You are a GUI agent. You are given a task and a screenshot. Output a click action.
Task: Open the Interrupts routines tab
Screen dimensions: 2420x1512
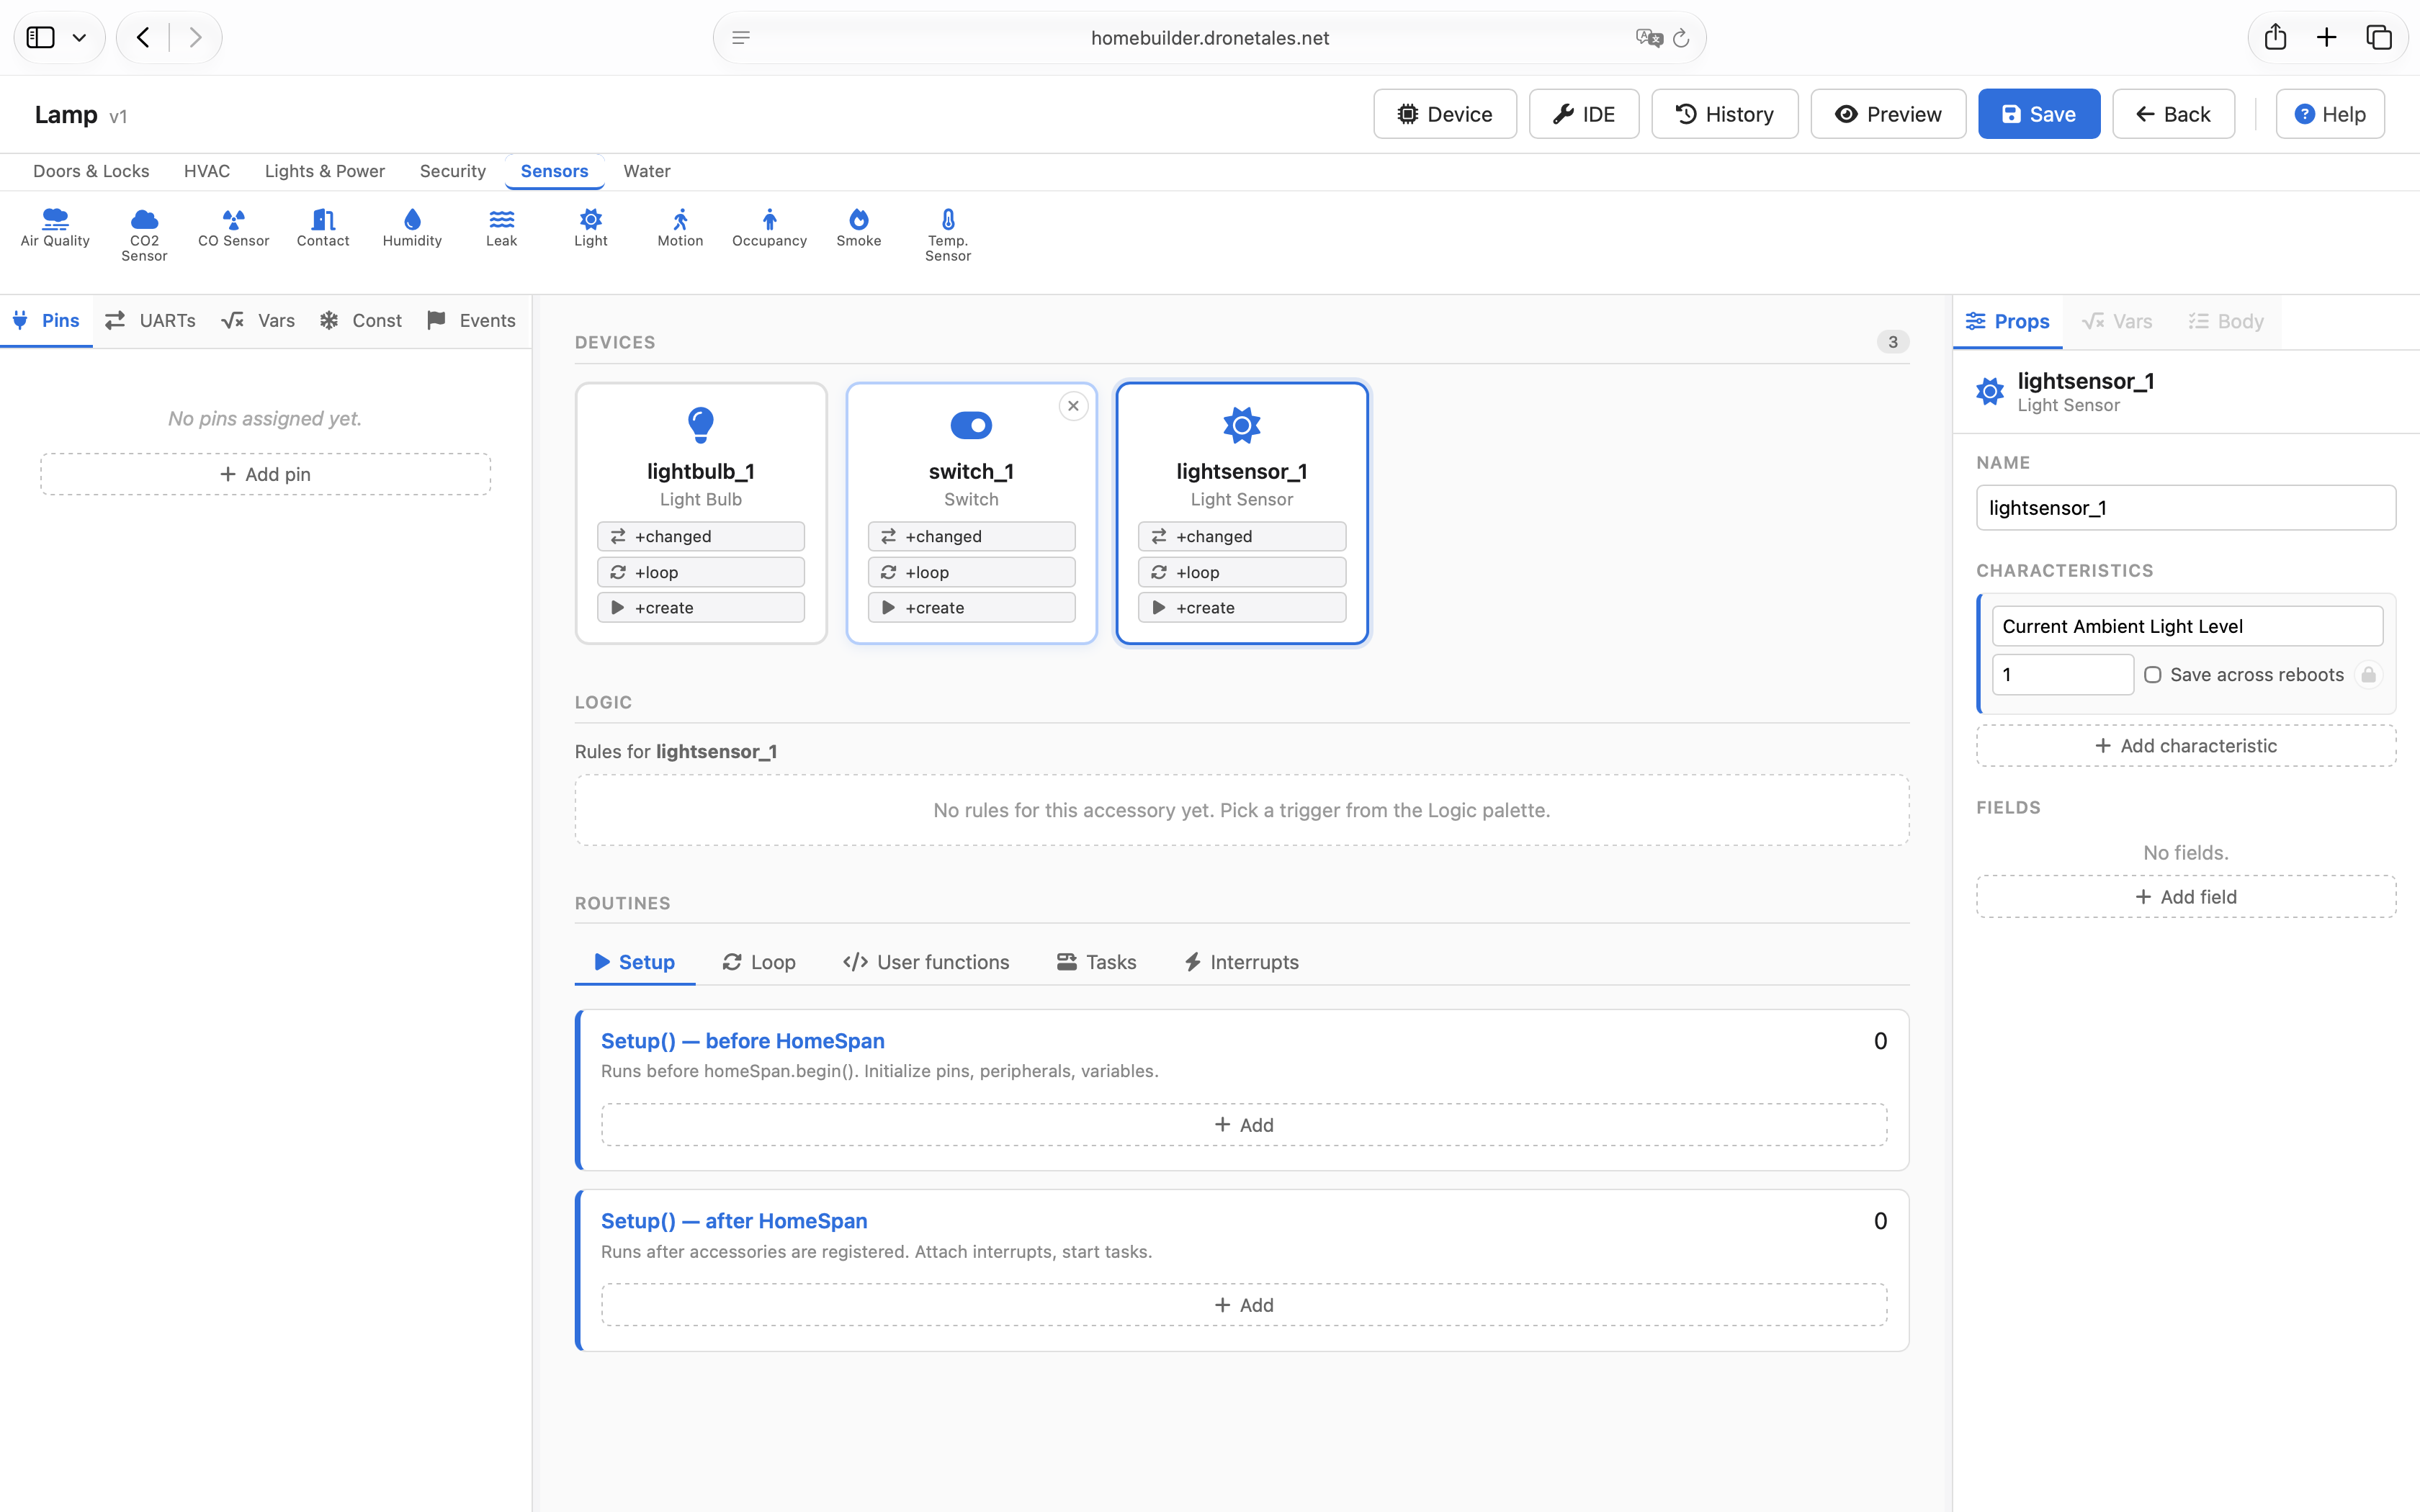click(x=1241, y=962)
